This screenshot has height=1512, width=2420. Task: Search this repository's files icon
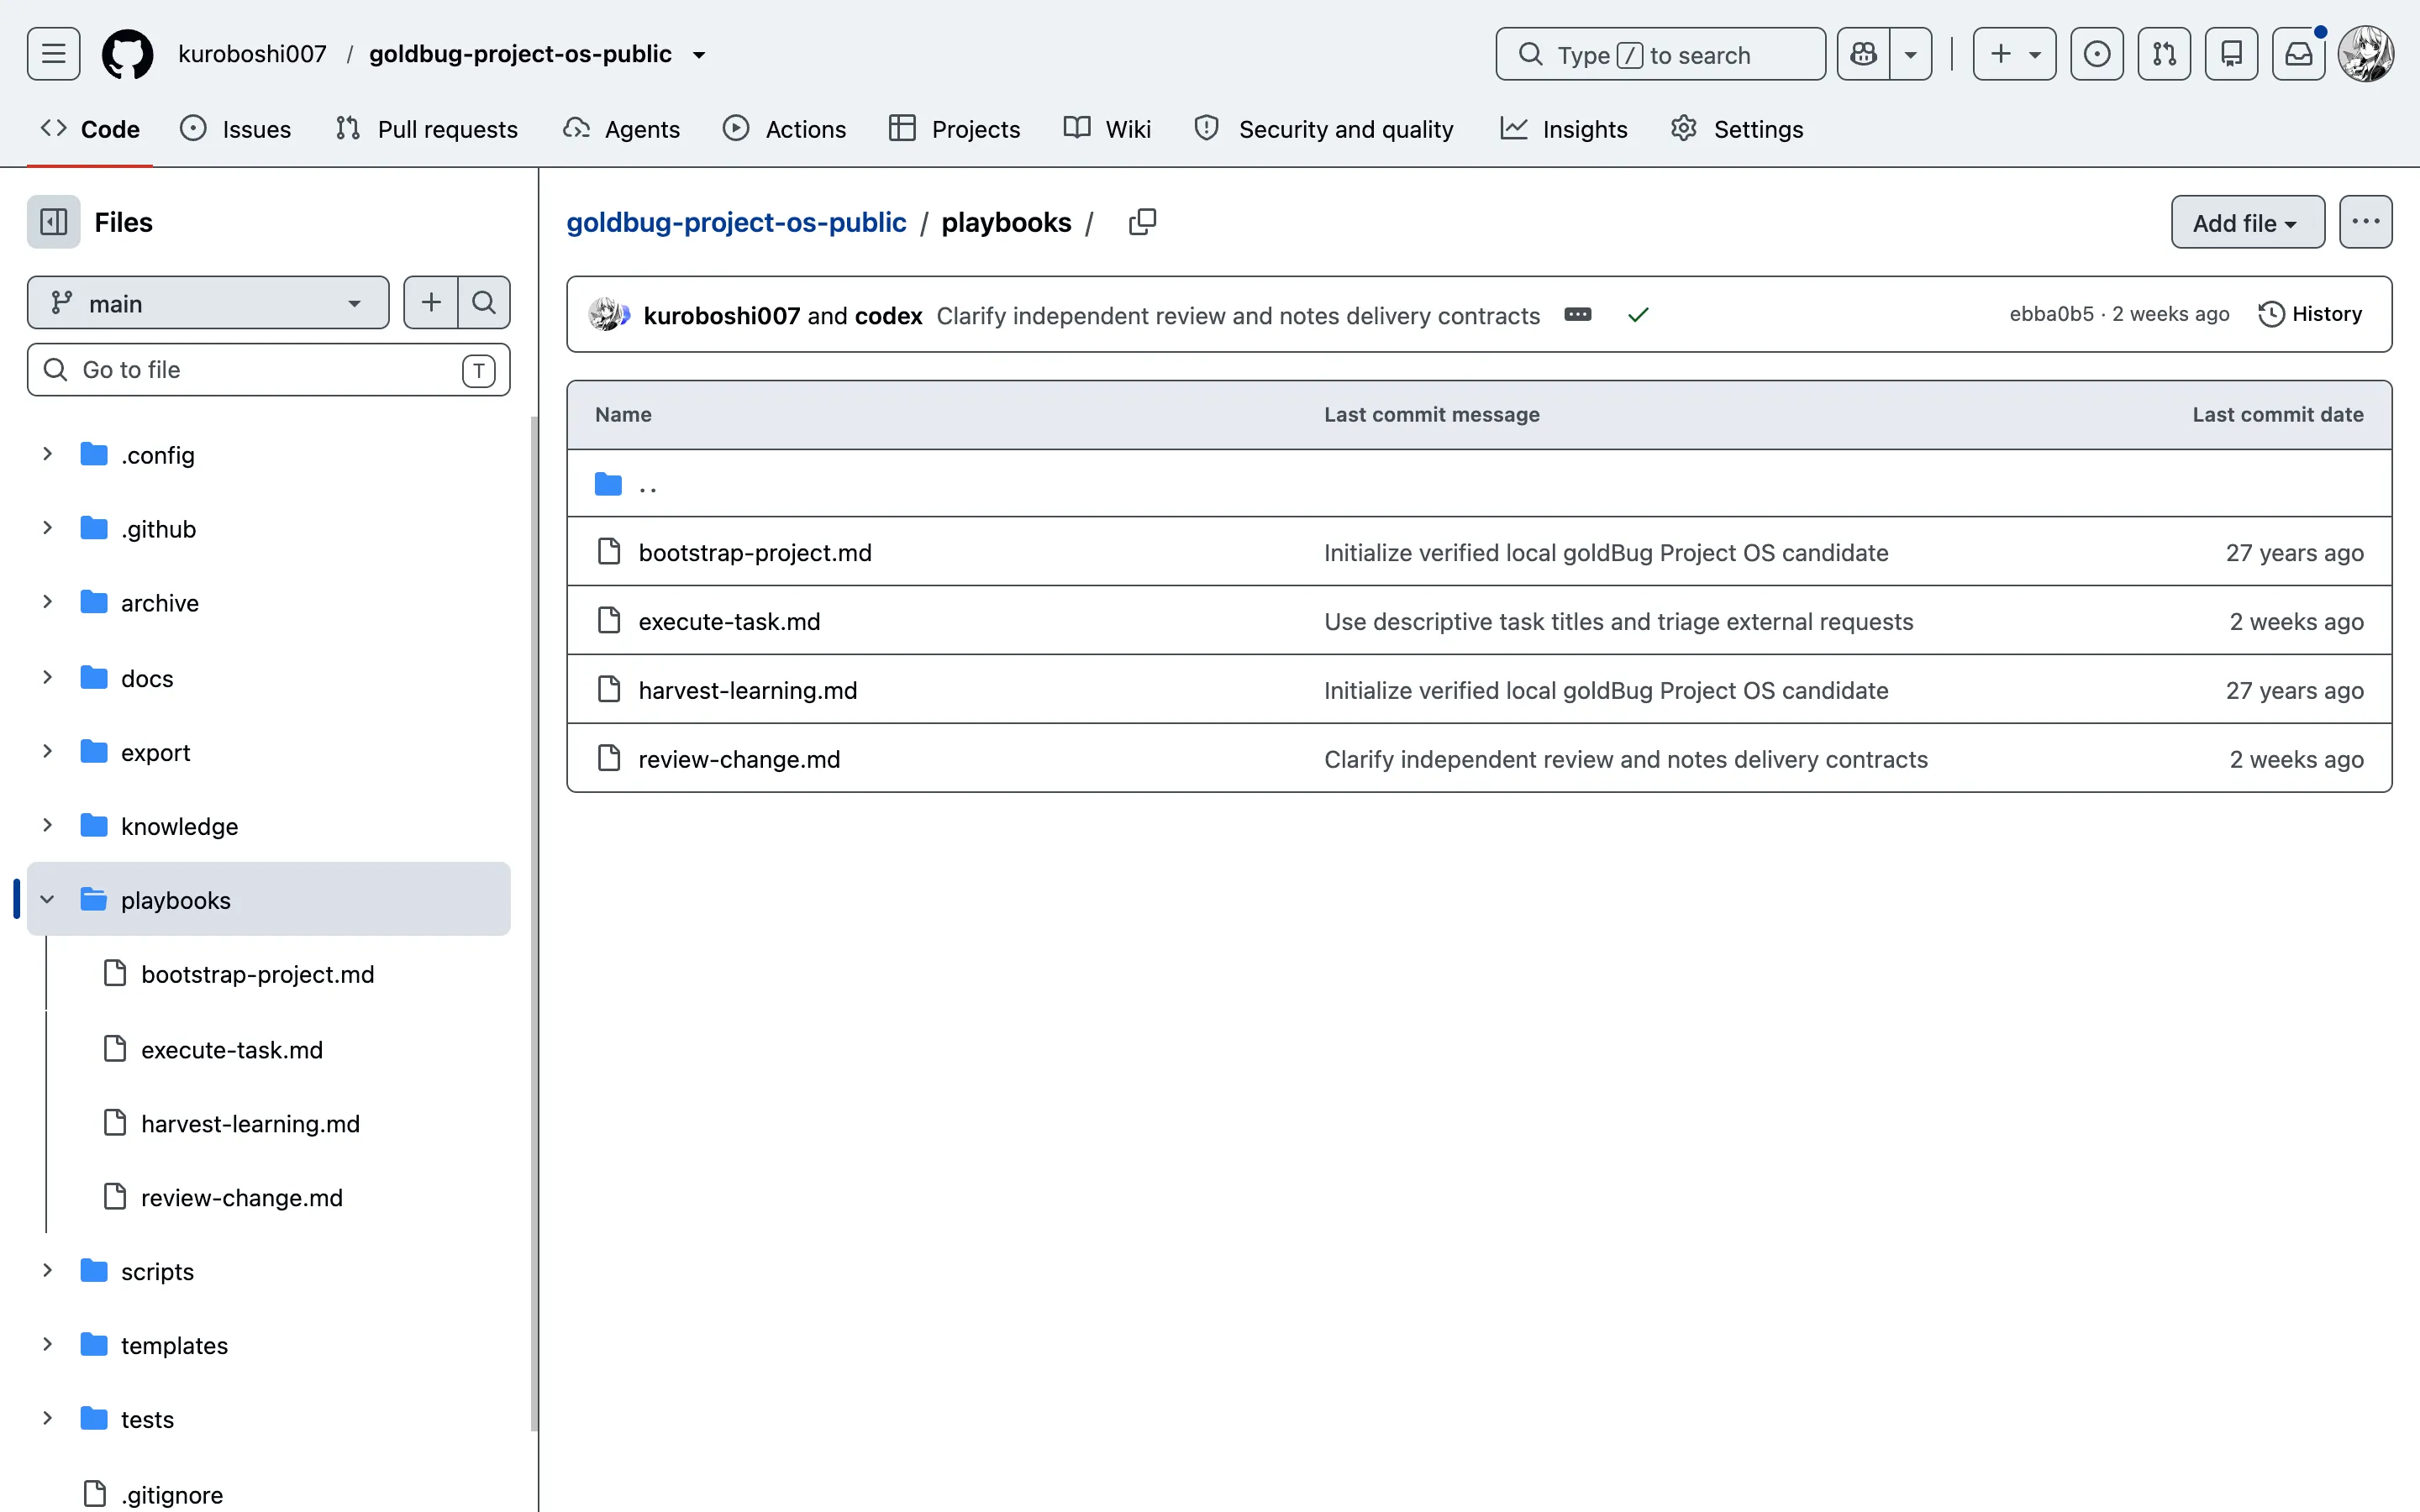[x=484, y=302]
